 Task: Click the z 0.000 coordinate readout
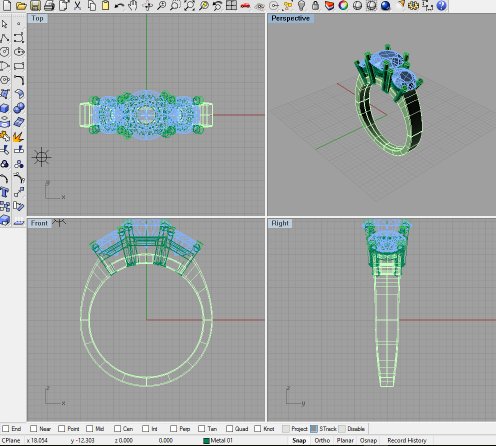point(123,440)
